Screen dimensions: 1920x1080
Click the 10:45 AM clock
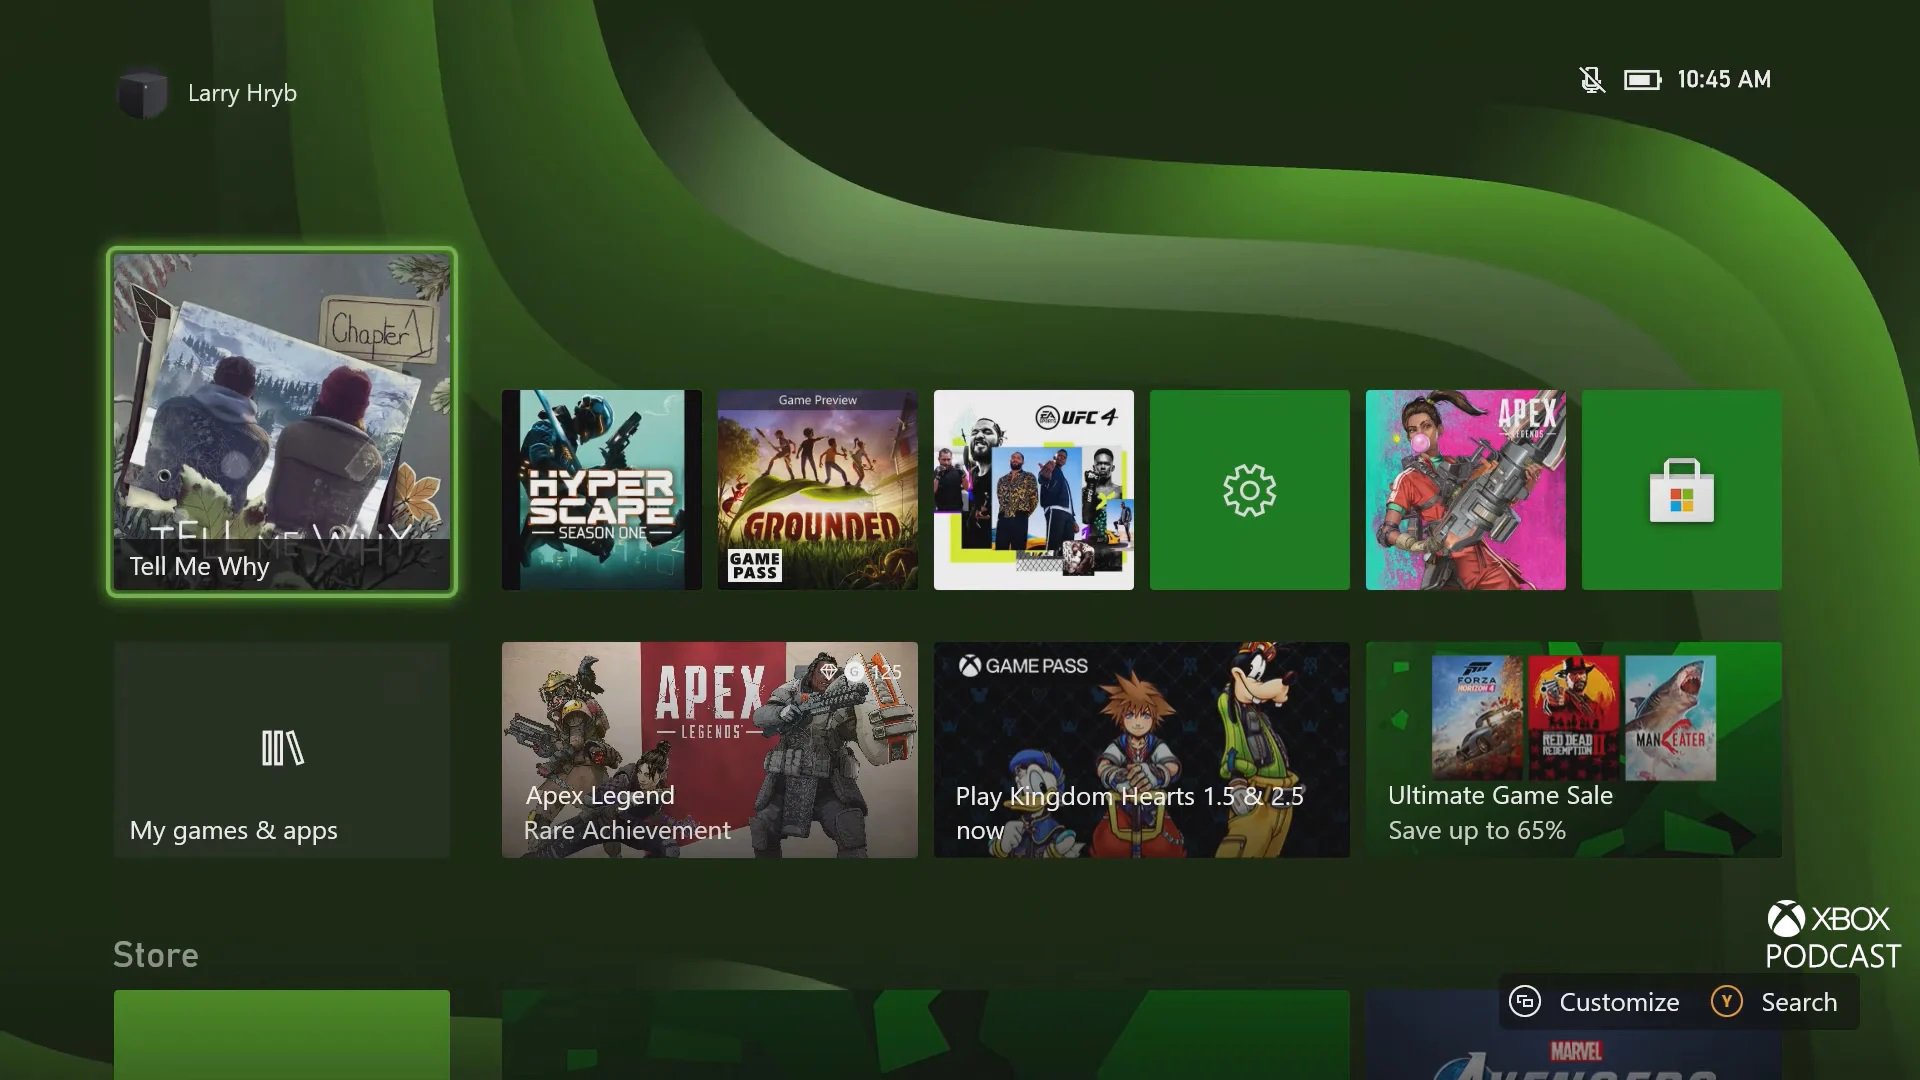(1724, 79)
